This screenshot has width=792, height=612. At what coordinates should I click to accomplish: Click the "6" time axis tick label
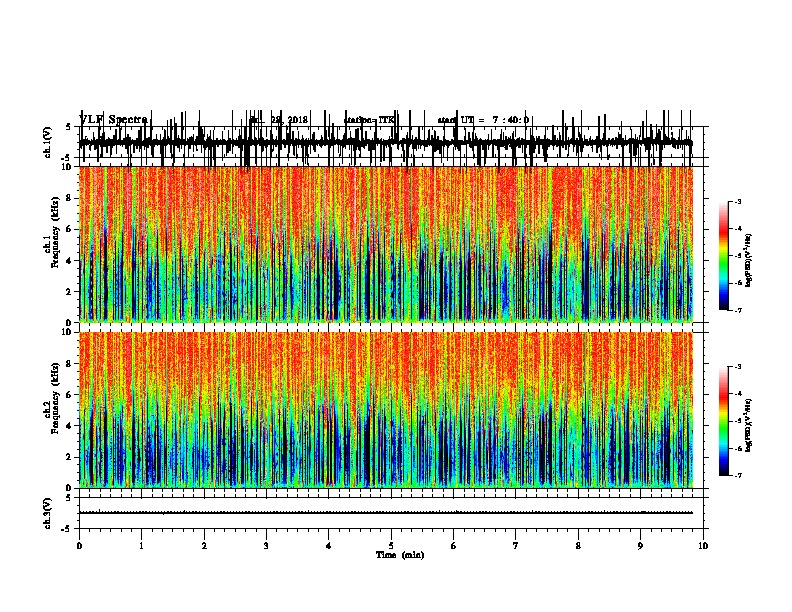(x=454, y=546)
